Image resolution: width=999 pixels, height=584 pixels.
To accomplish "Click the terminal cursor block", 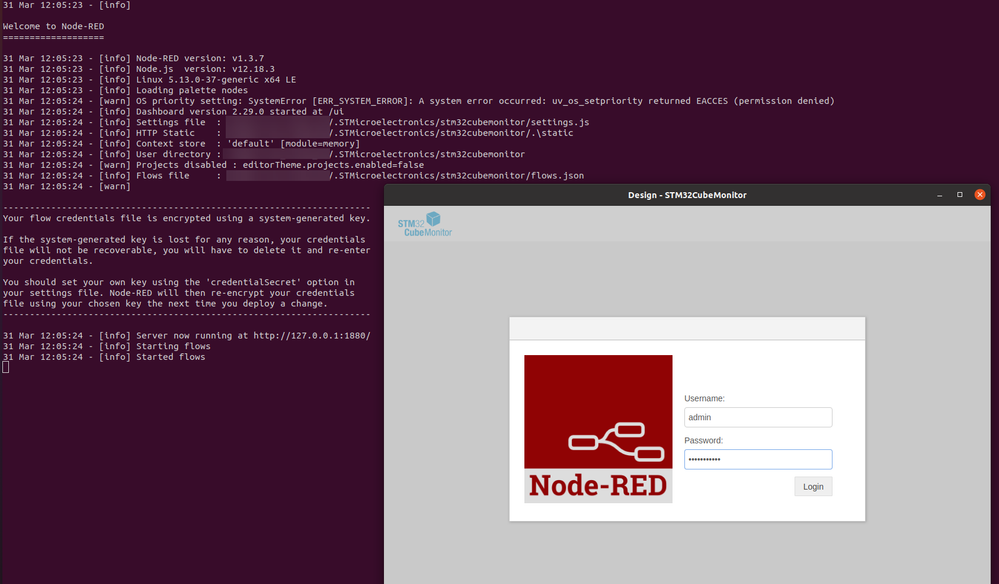I will point(6,367).
